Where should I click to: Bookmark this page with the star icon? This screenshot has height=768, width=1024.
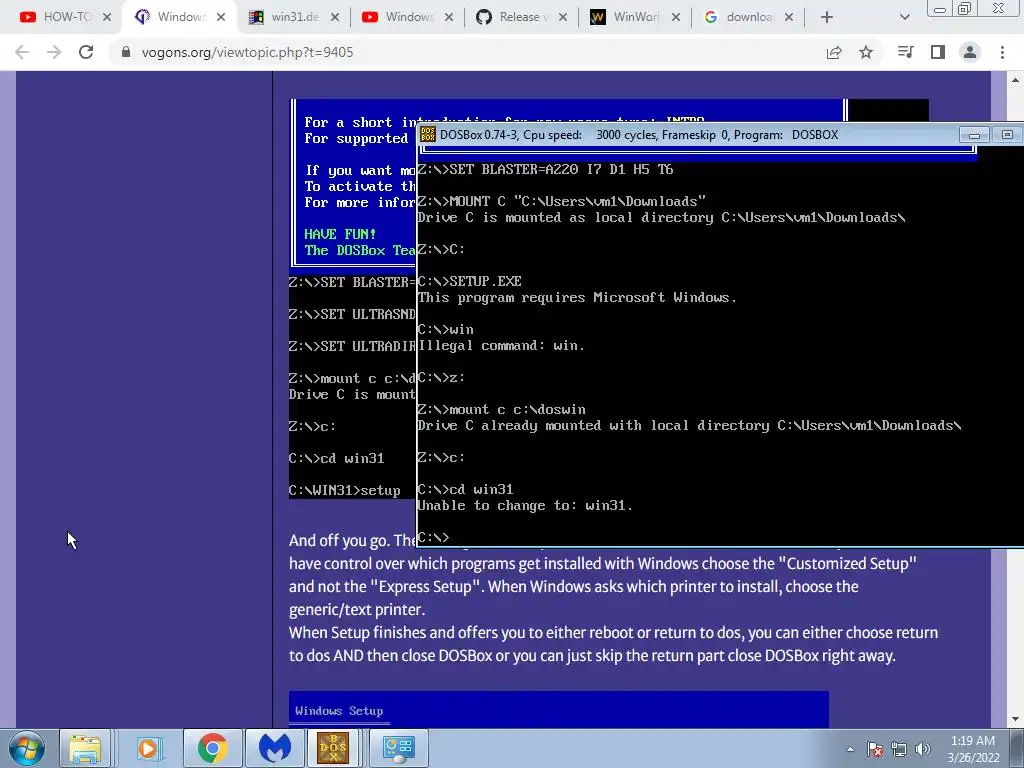(x=866, y=52)
